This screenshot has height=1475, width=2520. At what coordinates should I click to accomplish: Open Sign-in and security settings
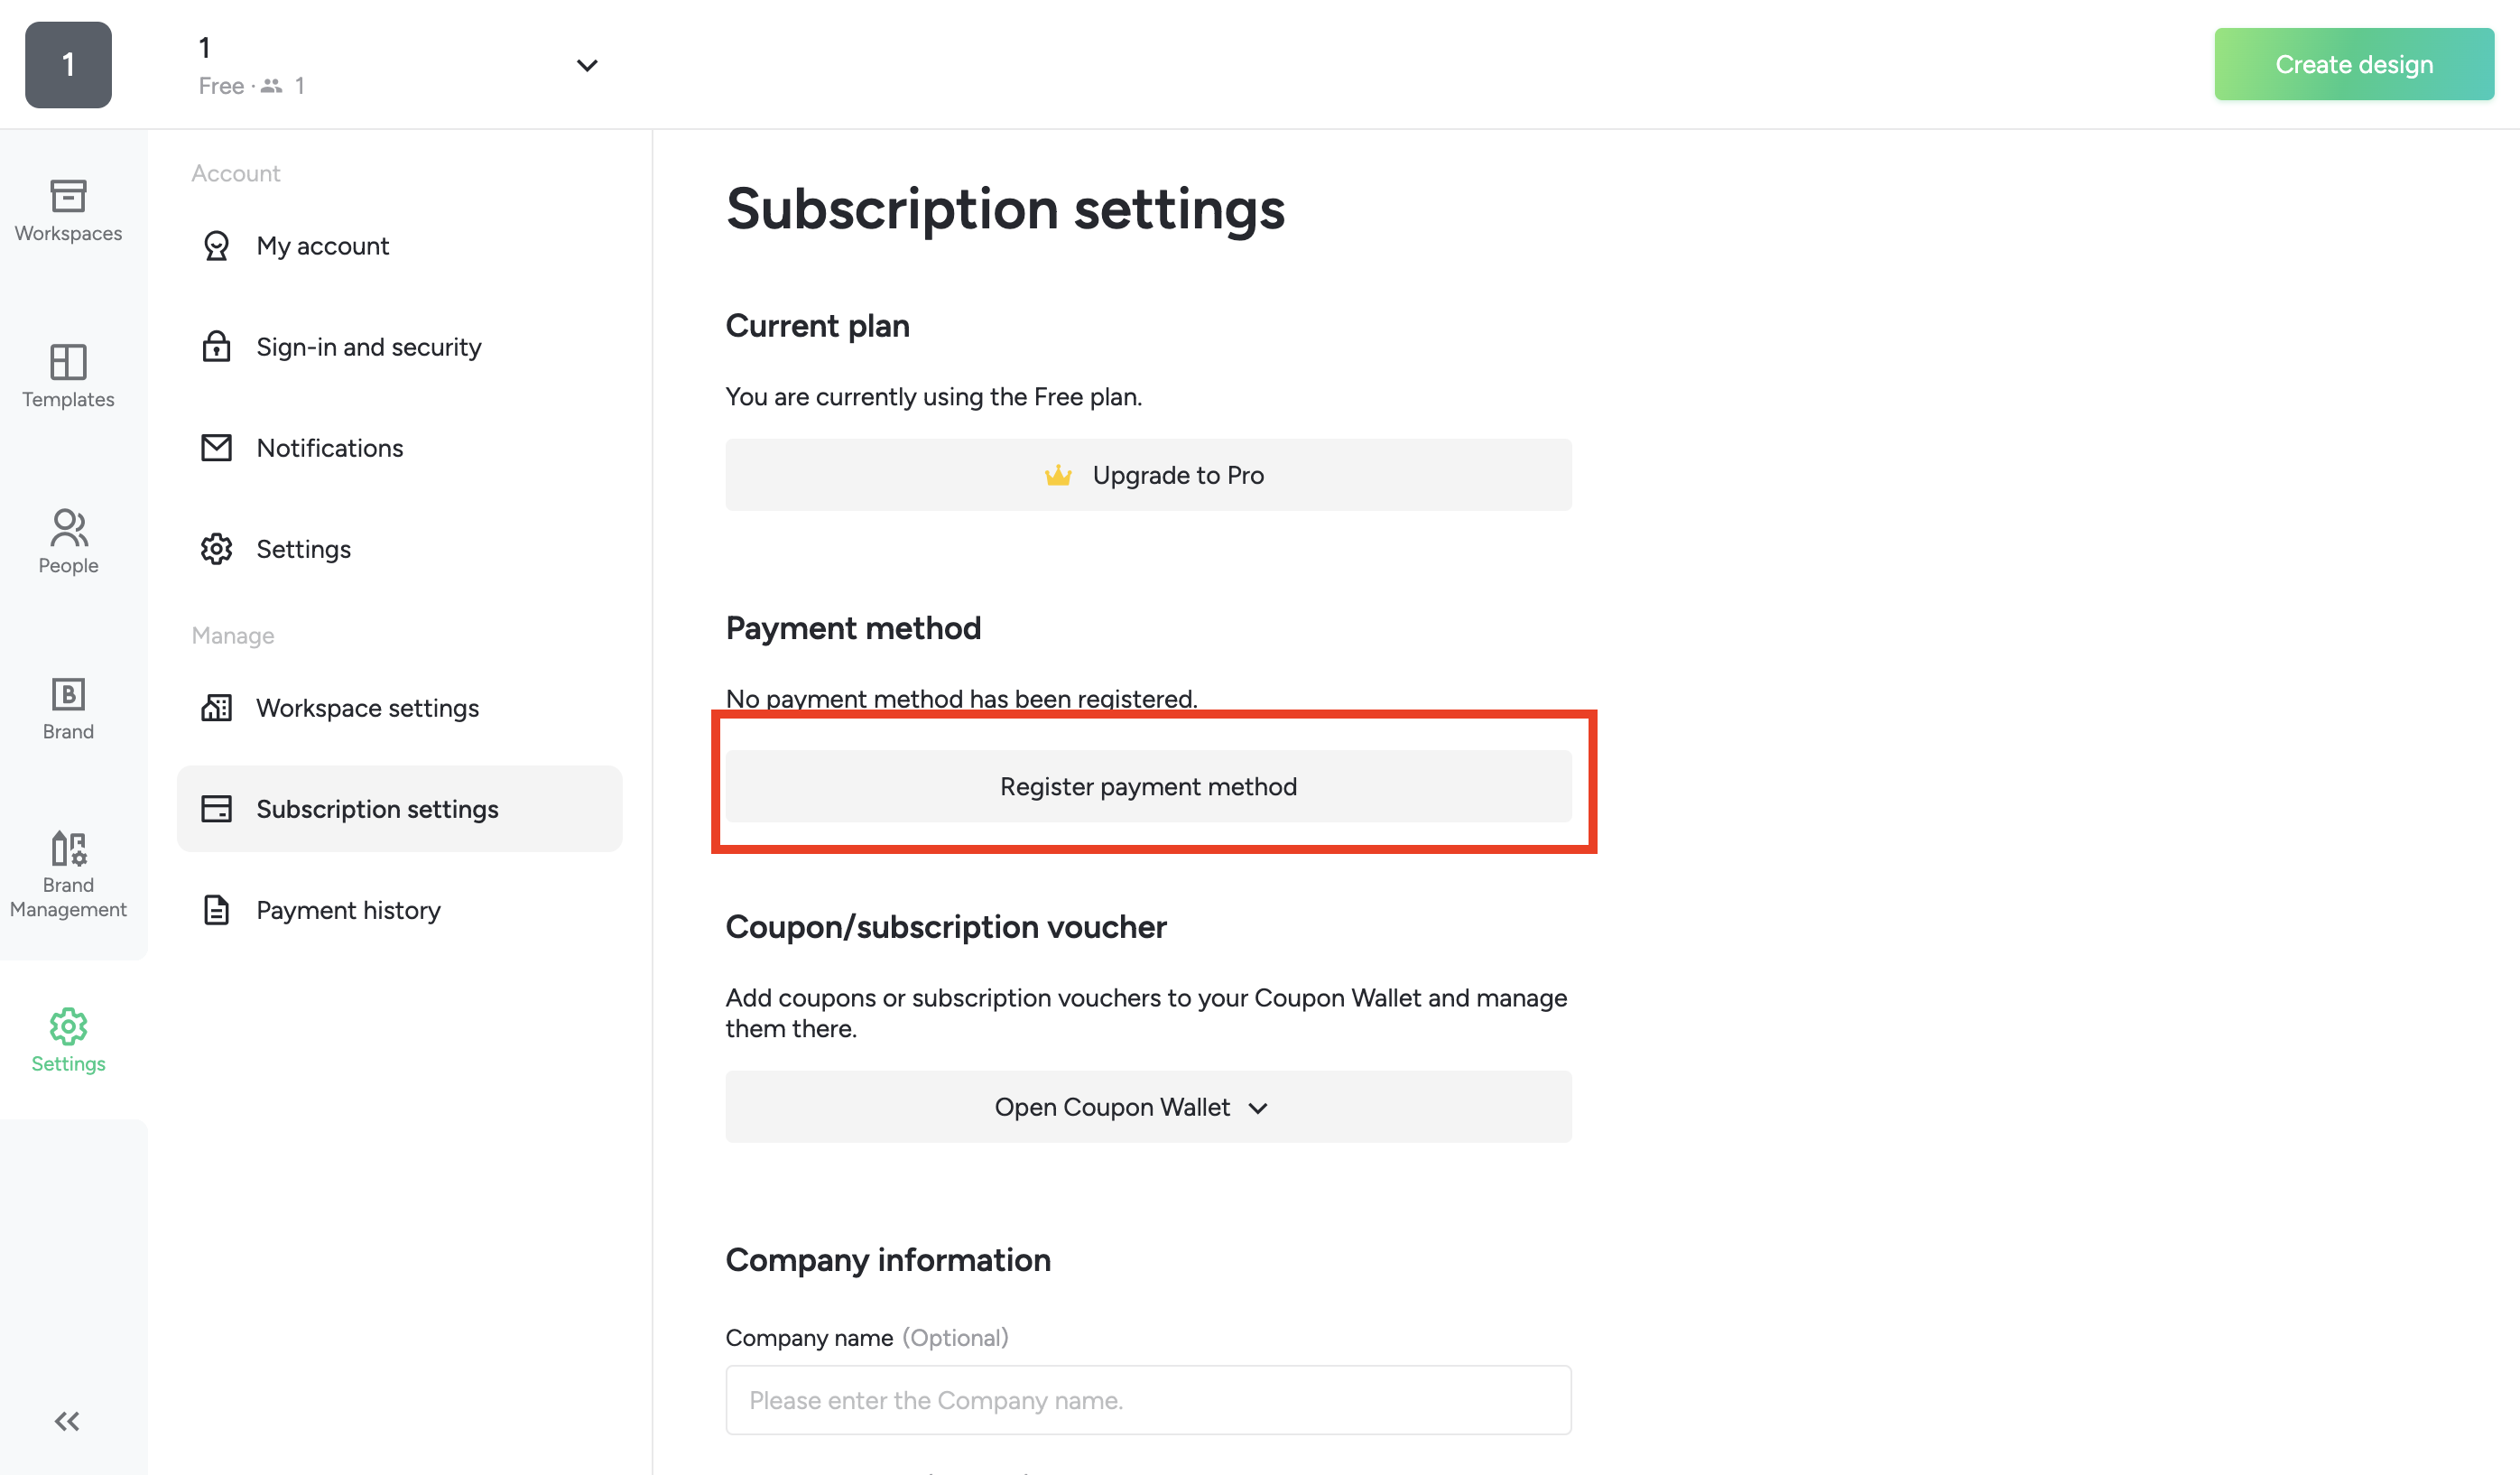pos(368,346)
